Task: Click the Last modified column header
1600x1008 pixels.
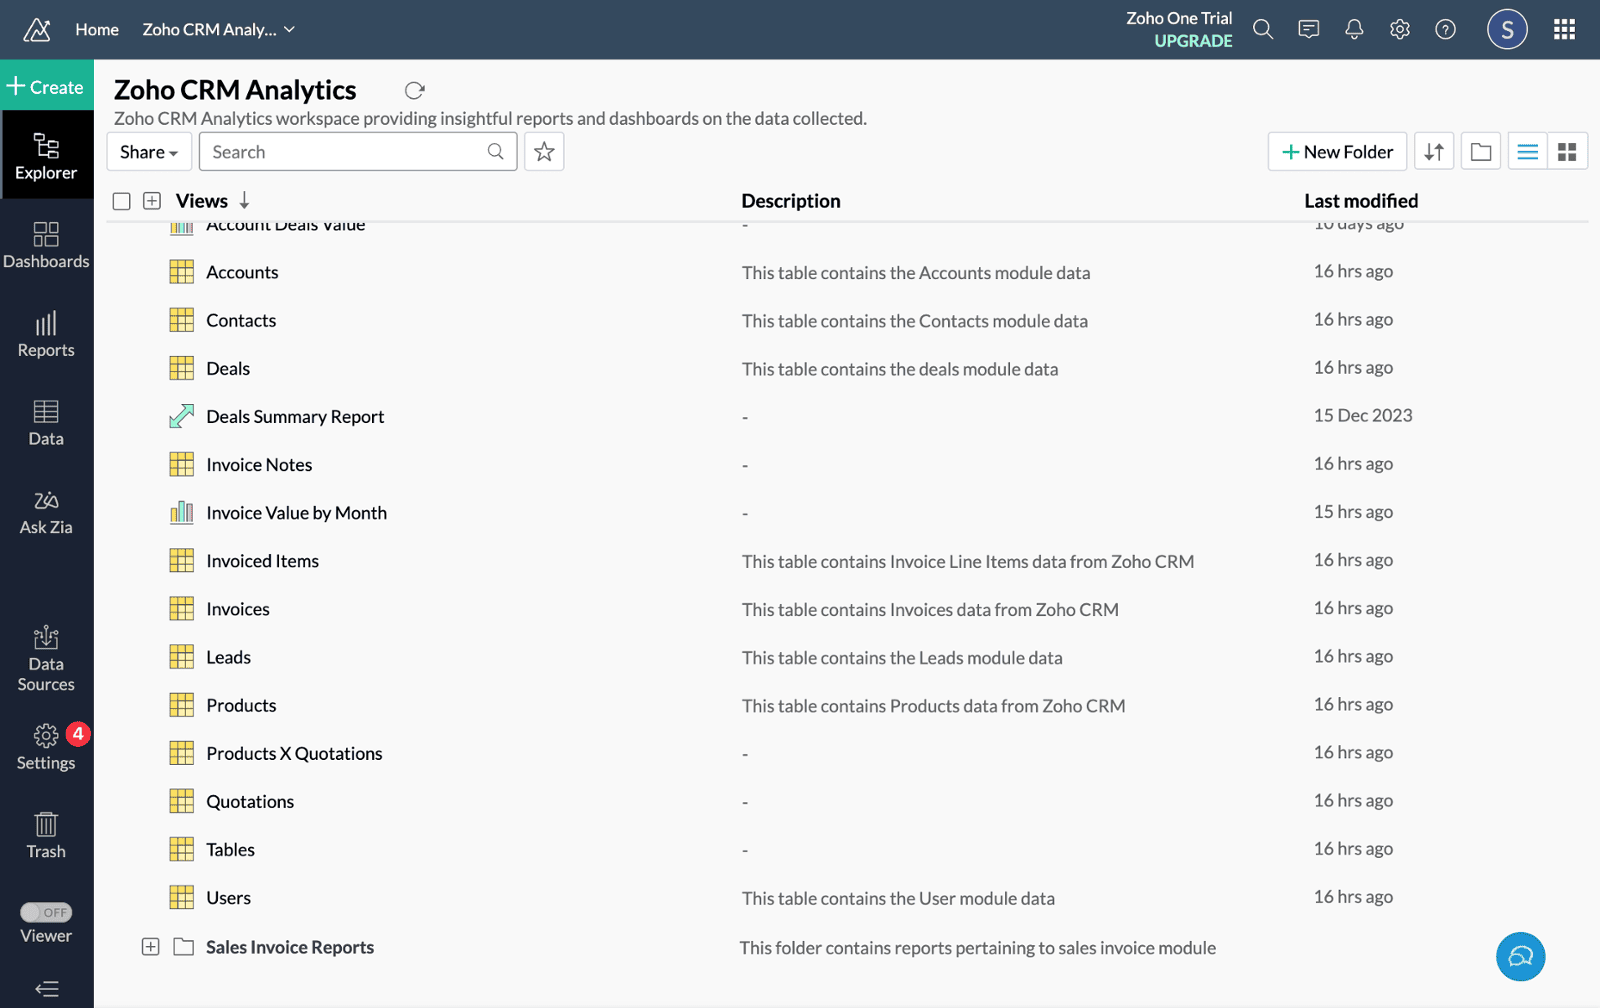Action: 1361,201
